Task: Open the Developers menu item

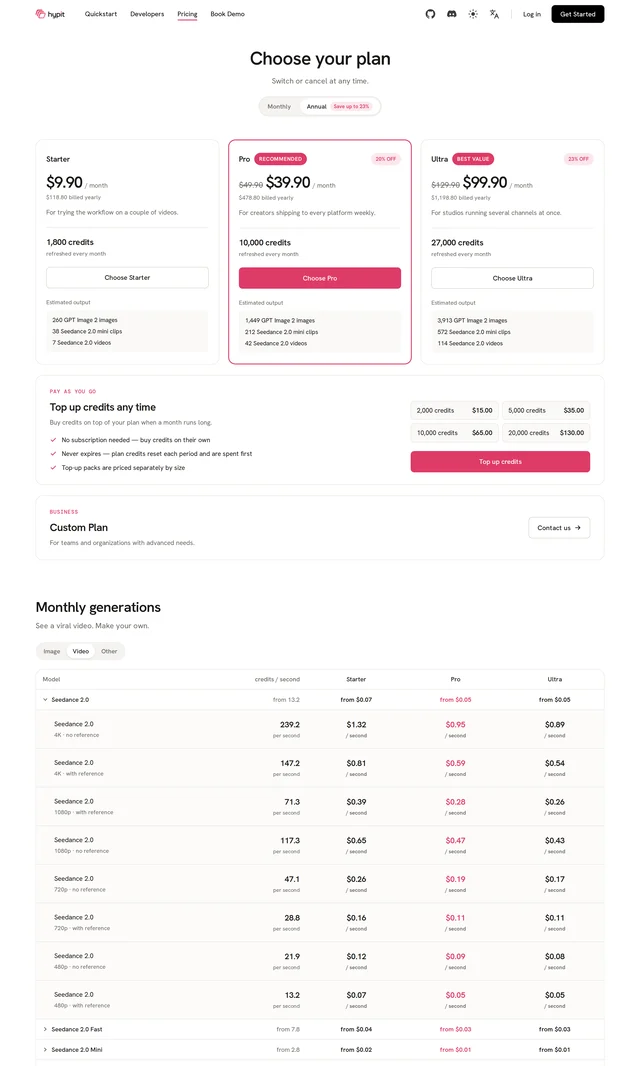Action: [147, 14]
